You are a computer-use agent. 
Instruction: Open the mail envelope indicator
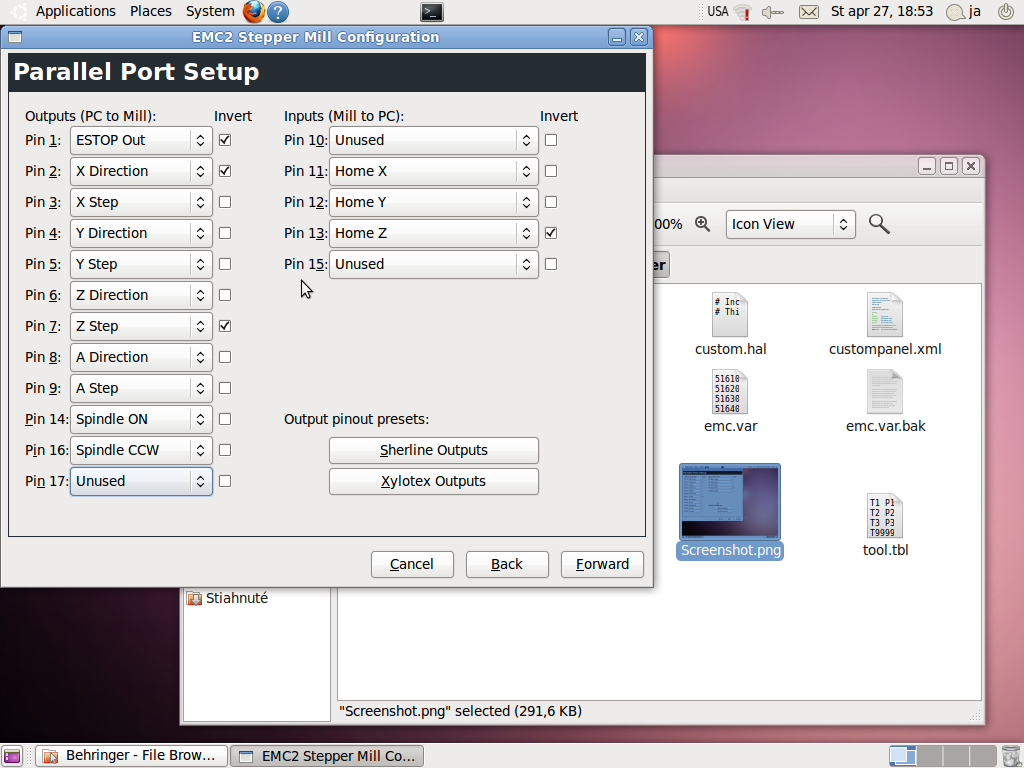tap(809, 12)
